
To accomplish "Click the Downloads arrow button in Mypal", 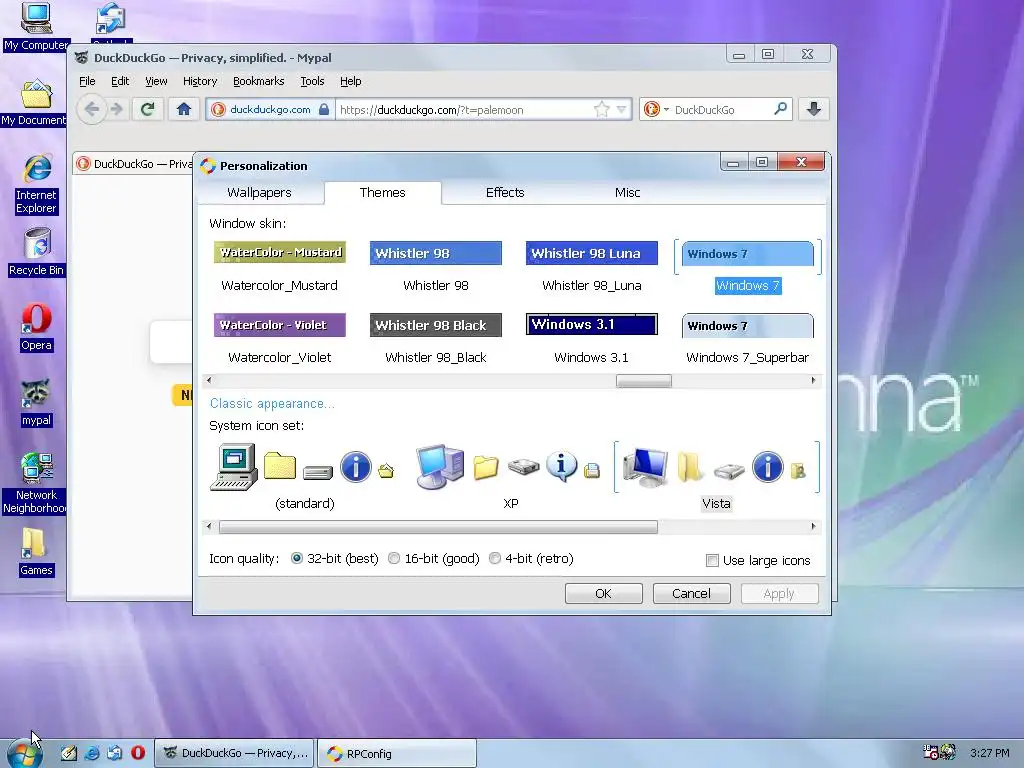I will pos(814,109).
